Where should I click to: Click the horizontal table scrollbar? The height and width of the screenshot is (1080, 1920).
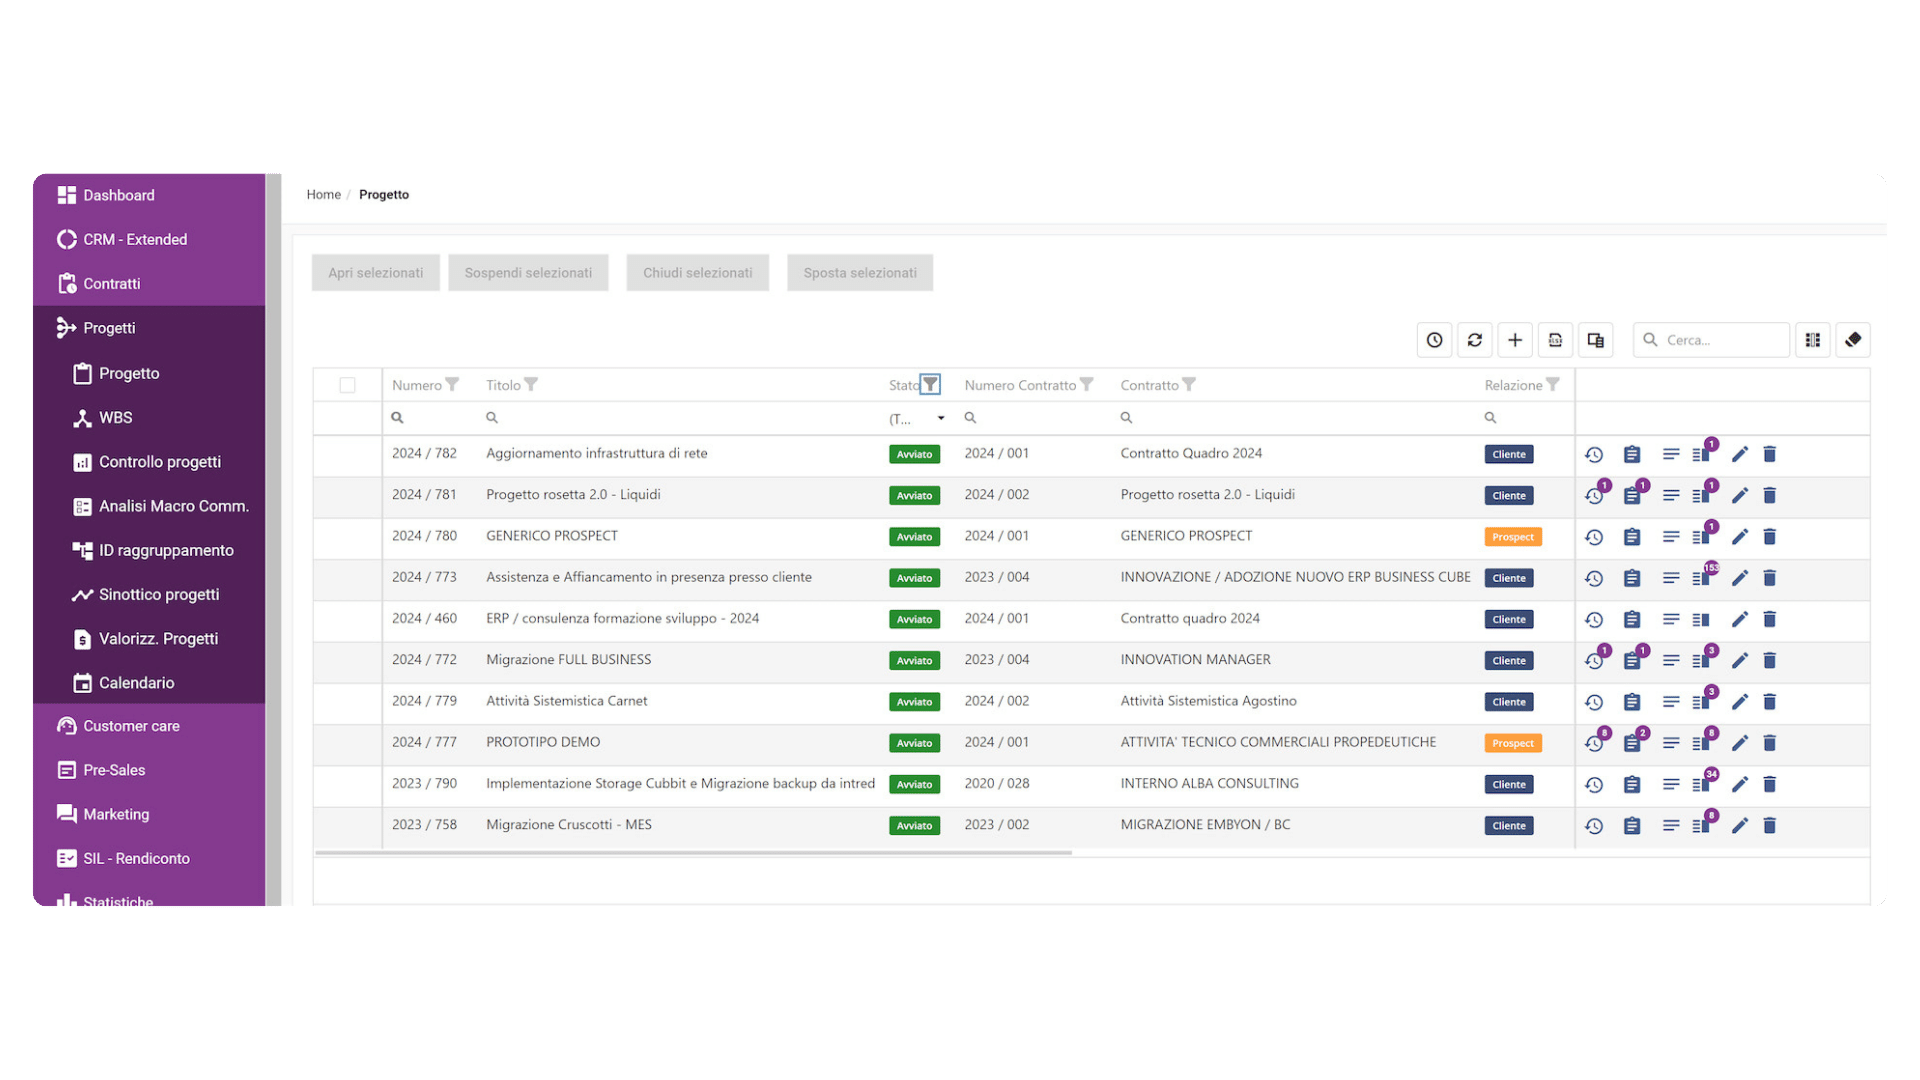click(693, 853)
